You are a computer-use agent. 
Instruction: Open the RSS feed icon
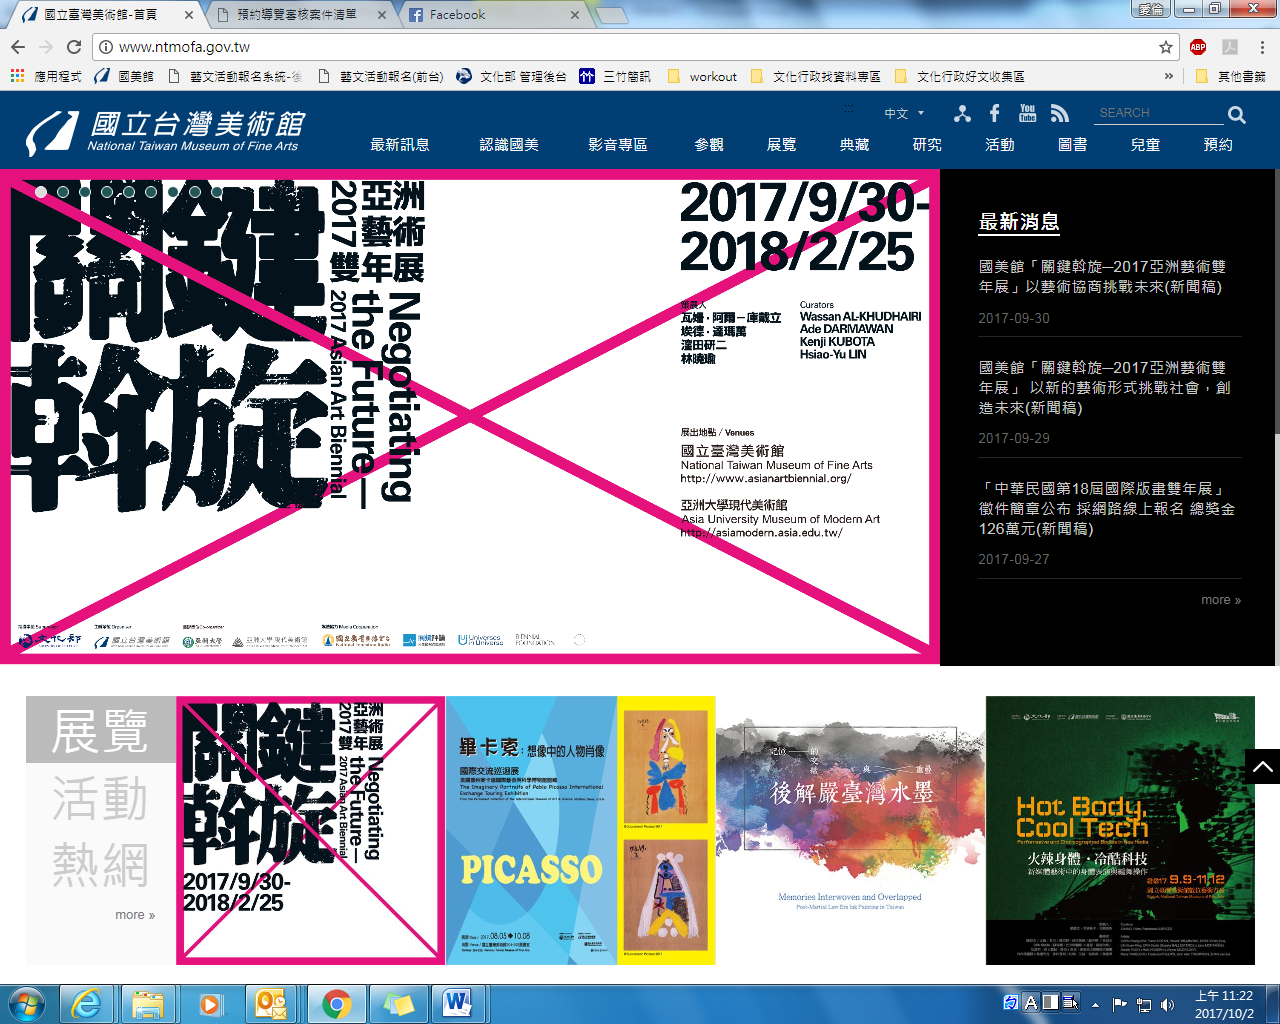point(1060,113)
